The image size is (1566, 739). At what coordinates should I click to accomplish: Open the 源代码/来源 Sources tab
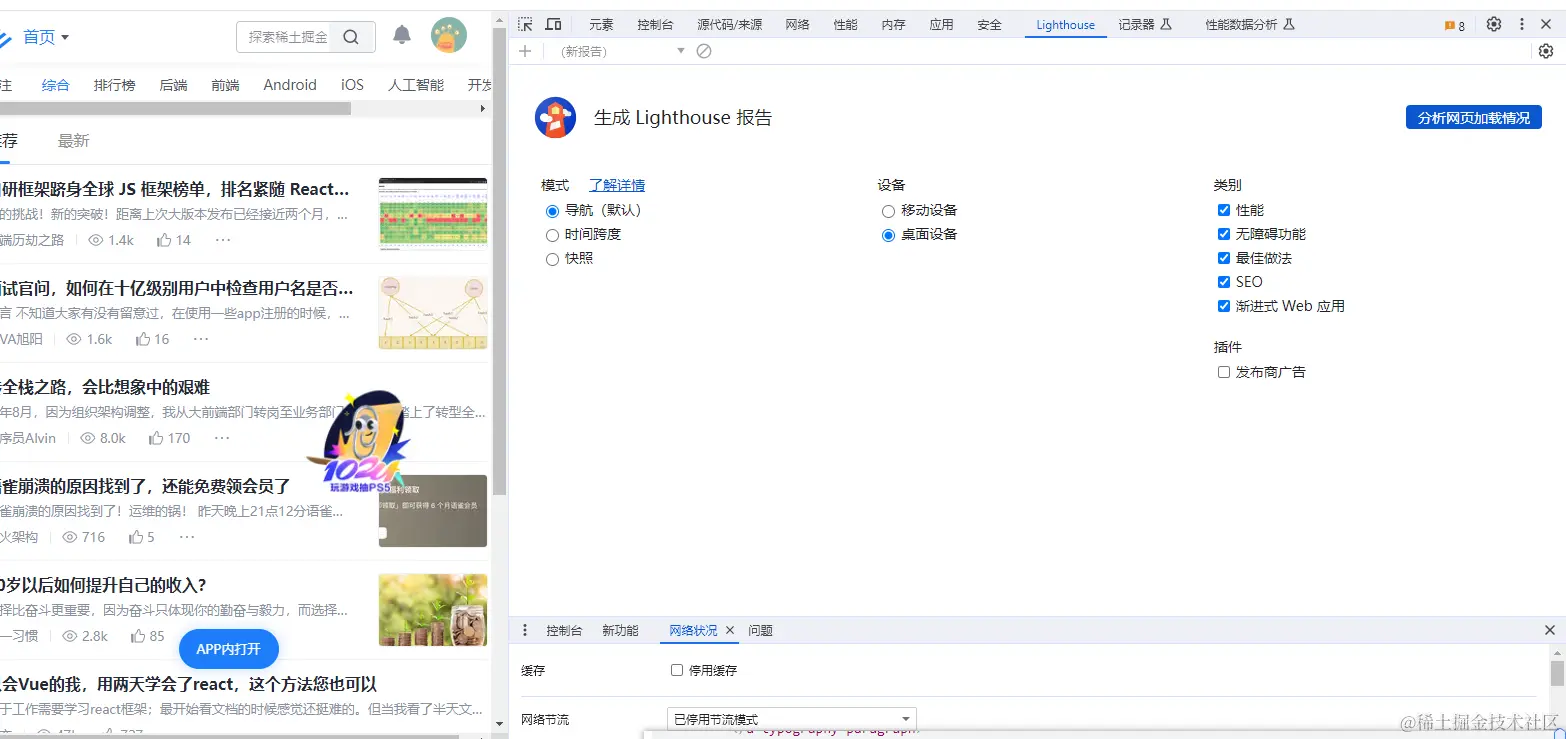(x=729, y=25)
